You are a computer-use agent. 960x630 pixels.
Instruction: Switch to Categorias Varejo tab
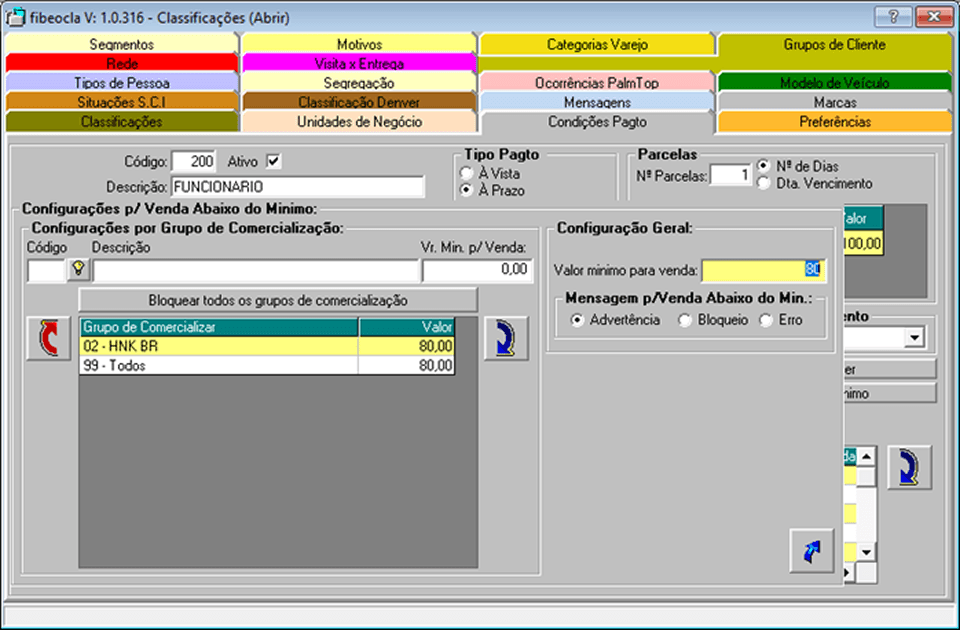(597, 44)
